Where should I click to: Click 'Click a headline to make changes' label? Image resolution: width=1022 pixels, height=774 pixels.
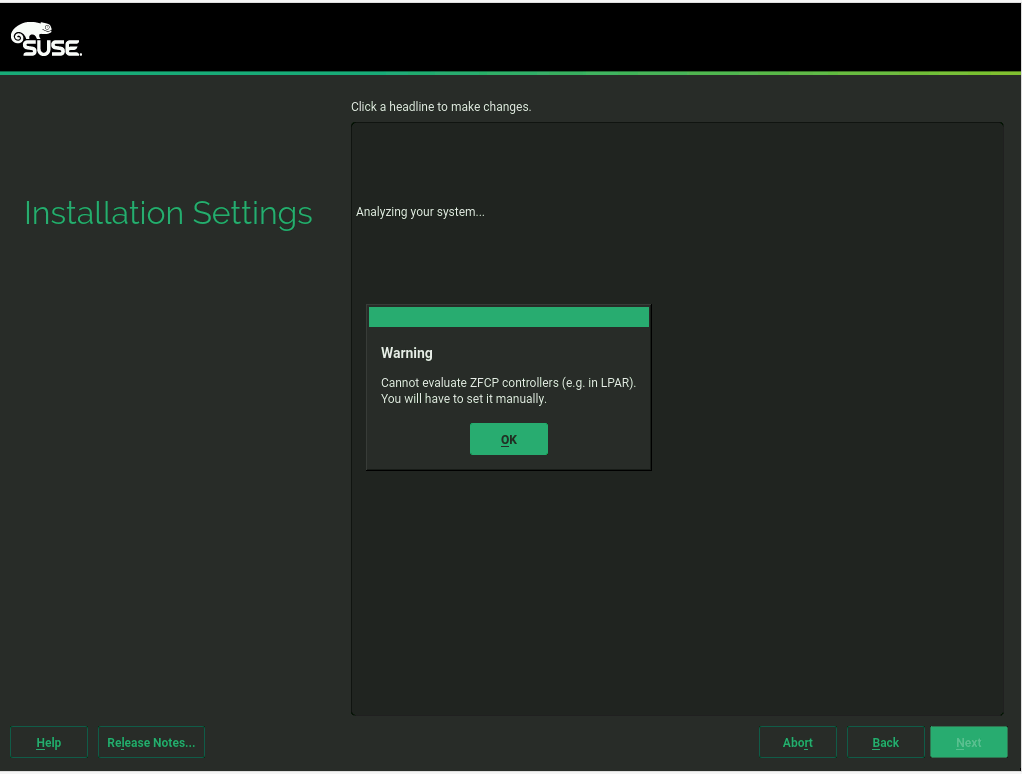click(440, 107)
